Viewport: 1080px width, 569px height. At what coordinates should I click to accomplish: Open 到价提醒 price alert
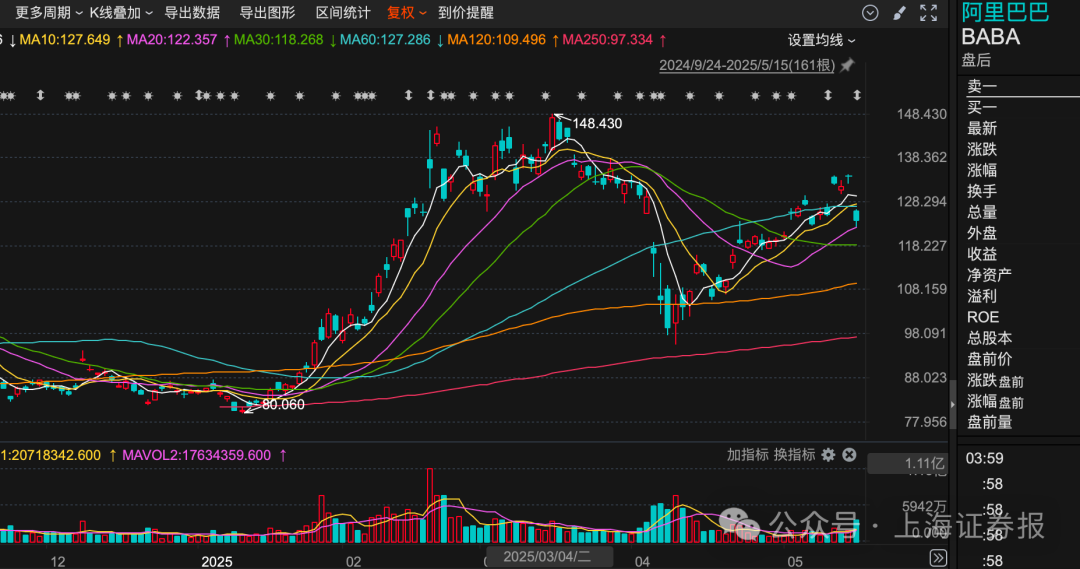pos(466,13)
